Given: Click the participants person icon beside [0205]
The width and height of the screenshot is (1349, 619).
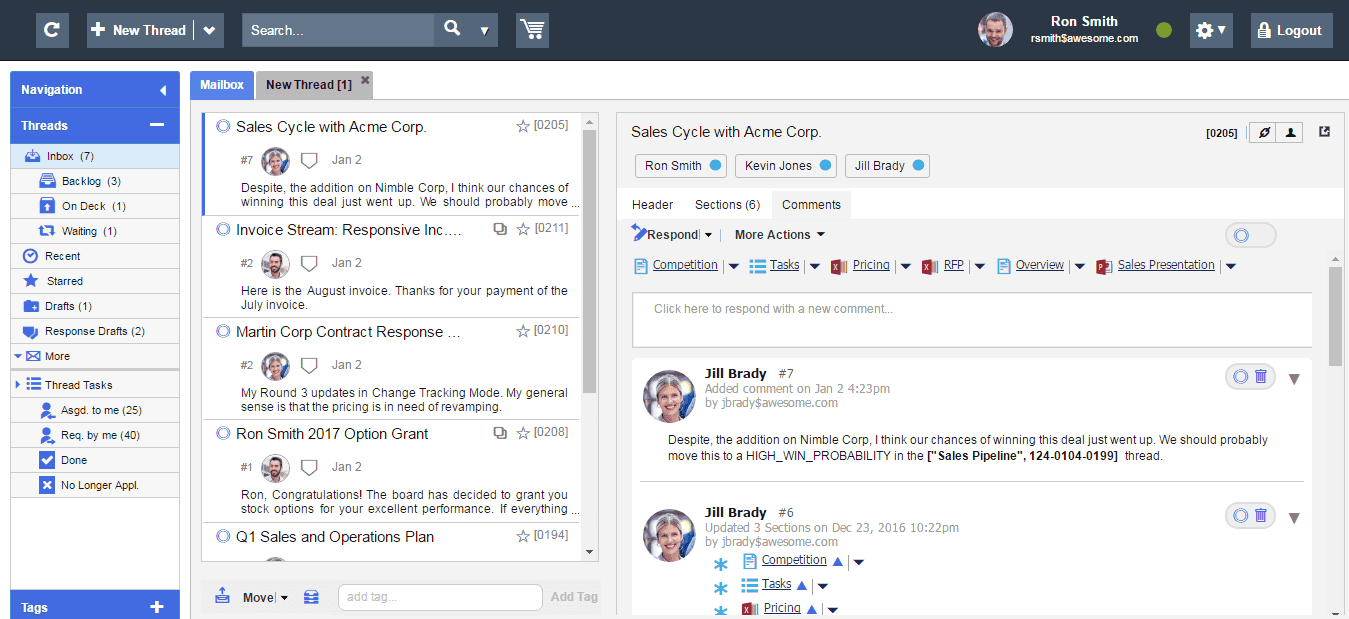Looking at the screenshot, I should [x=1290, y=132].
